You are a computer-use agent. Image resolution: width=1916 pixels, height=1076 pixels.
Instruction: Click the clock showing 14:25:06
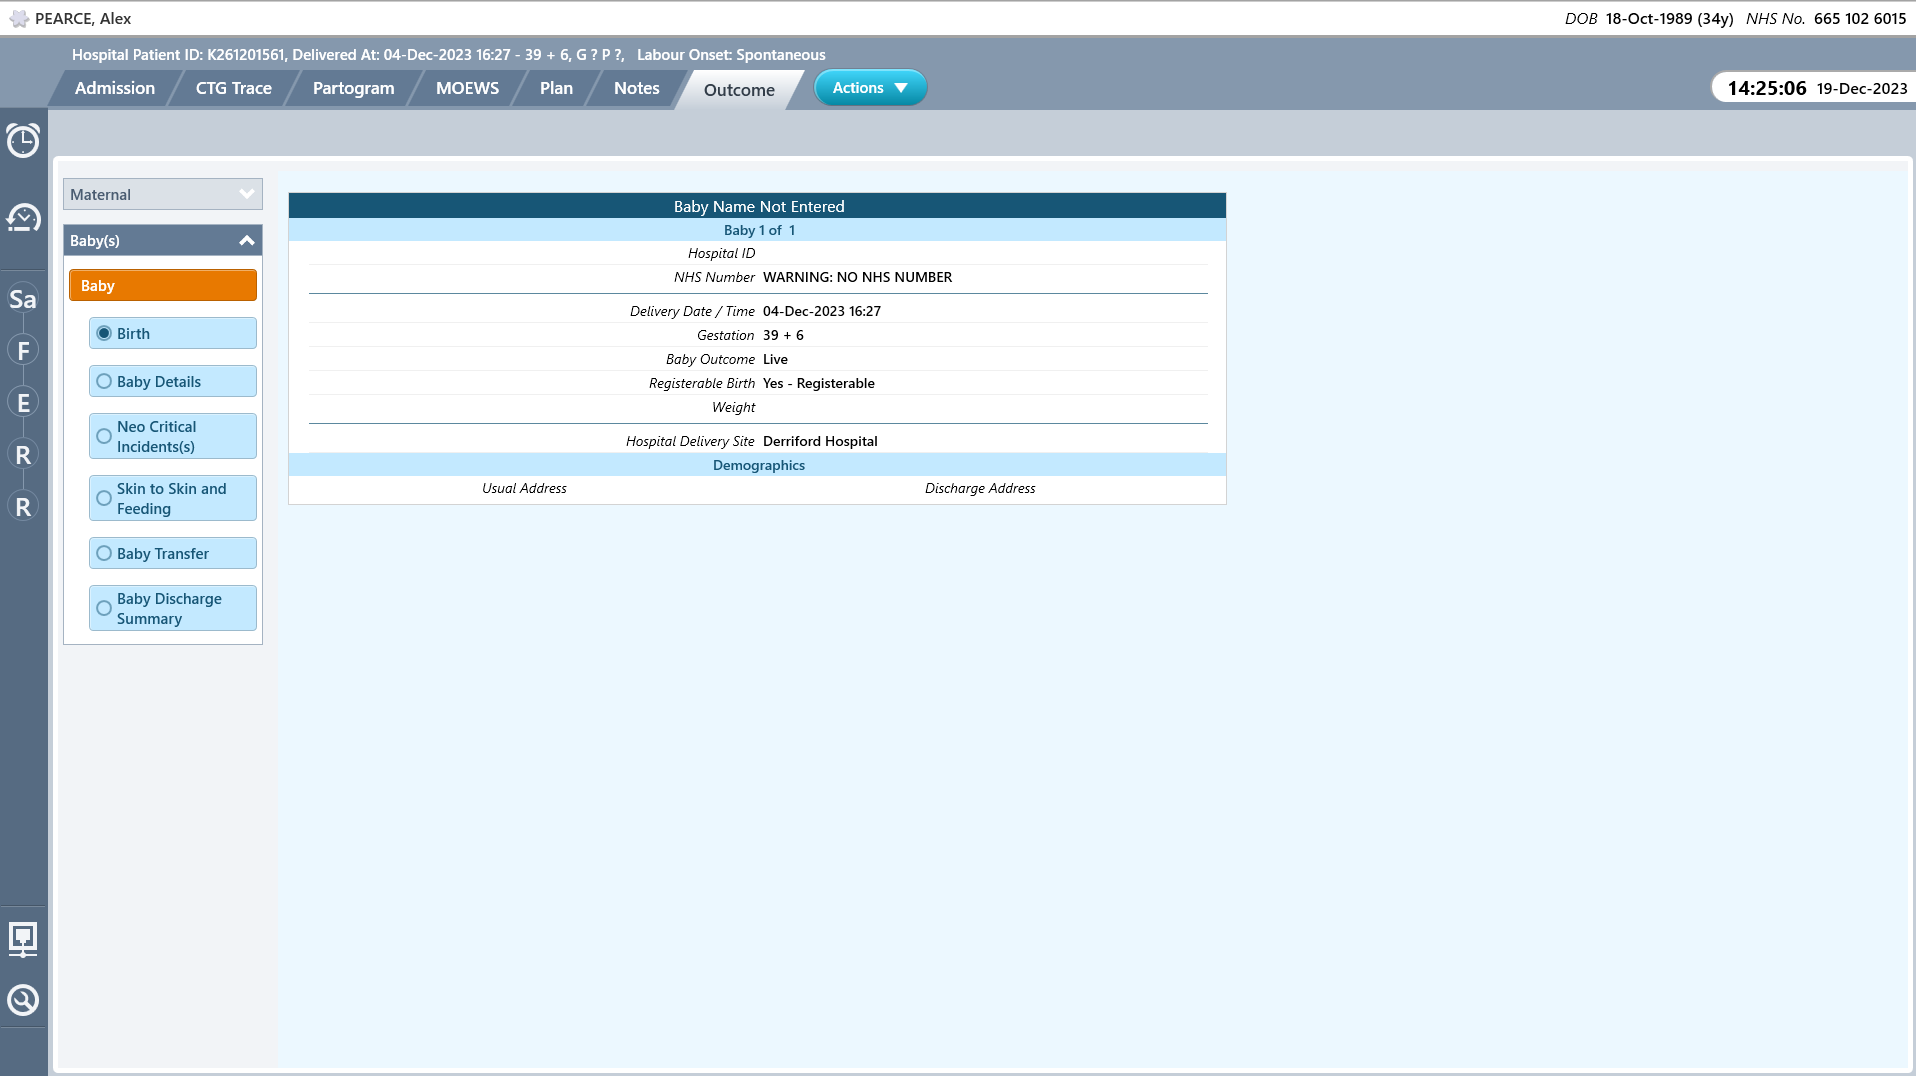click(1767, 88)
